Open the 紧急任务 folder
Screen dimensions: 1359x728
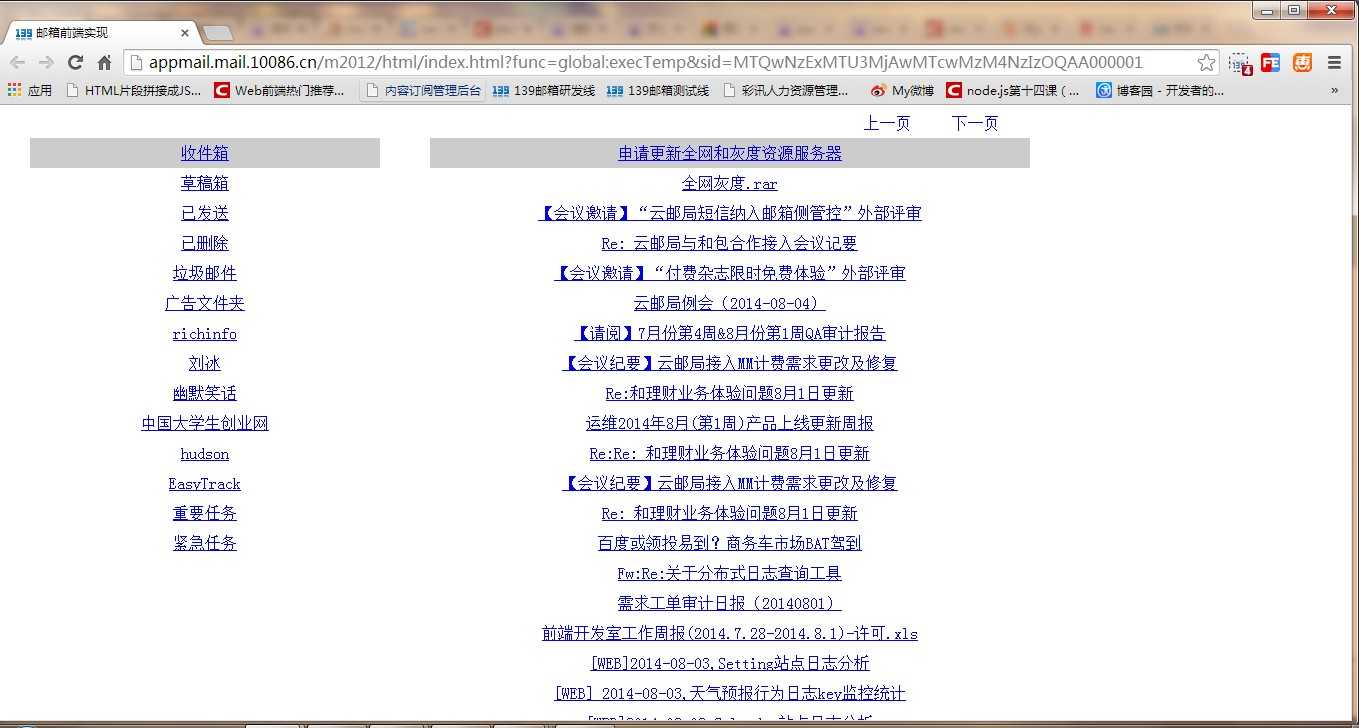205,543
